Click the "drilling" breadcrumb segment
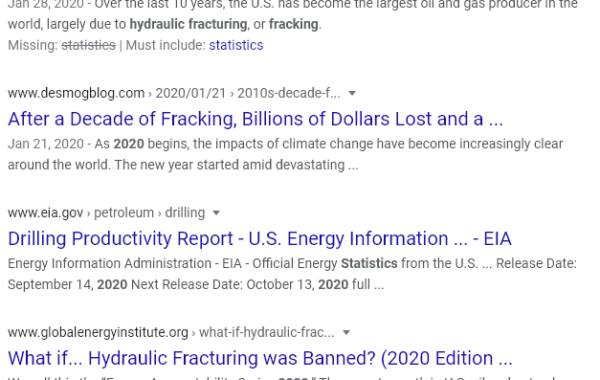 click(x=185, y=213)
